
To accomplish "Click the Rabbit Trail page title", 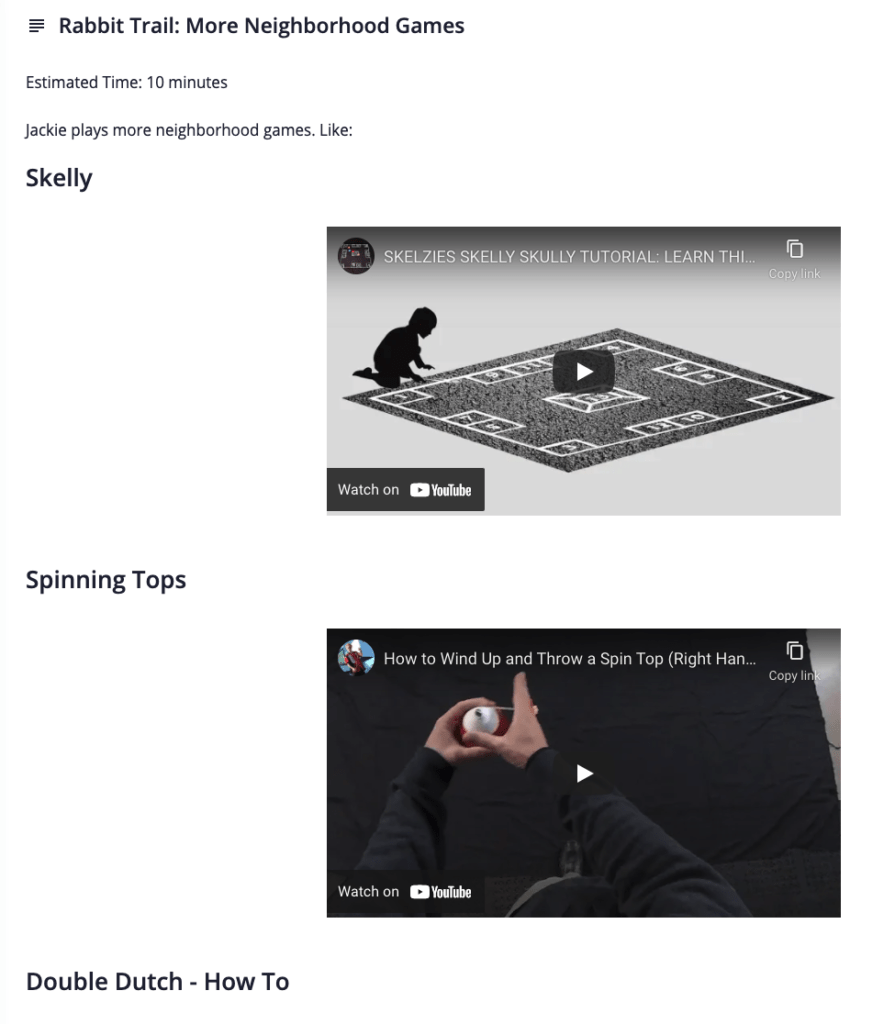I will (x=261, y=25).
